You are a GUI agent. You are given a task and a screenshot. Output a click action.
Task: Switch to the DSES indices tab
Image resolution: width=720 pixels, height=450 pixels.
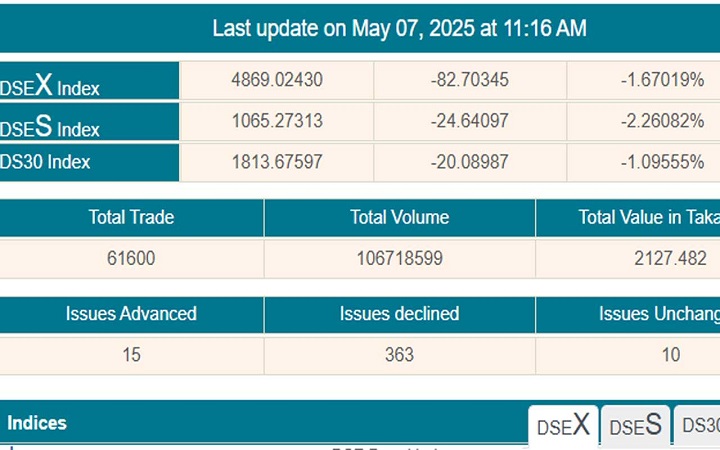(x=636, y=425)
